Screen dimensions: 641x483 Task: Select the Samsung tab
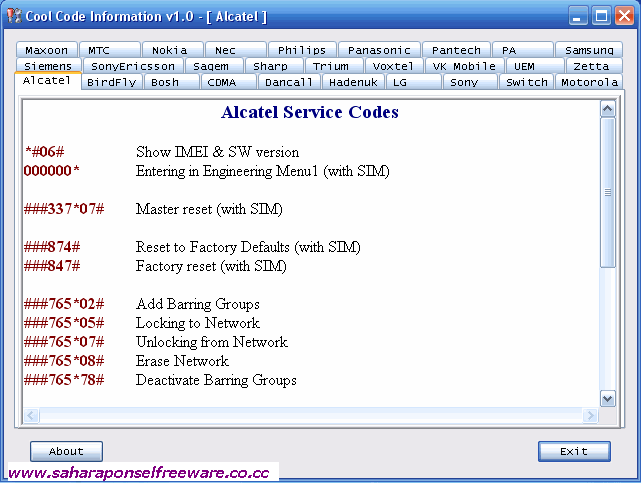click(x=589, y=50)
